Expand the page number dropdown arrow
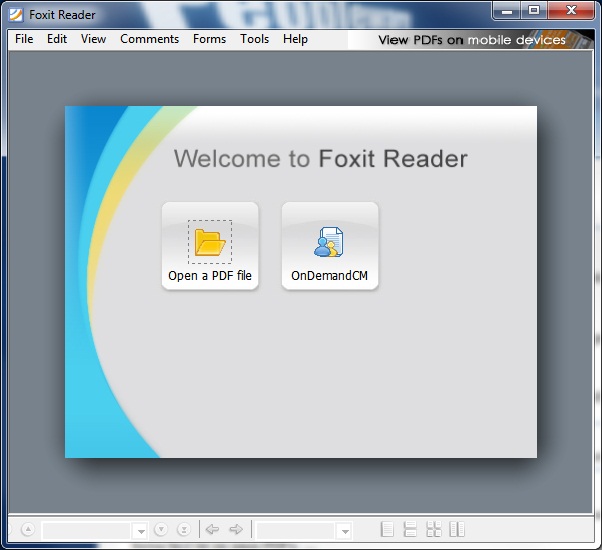The height and width of the screenshot is (550, 602). tap(141, 531)
